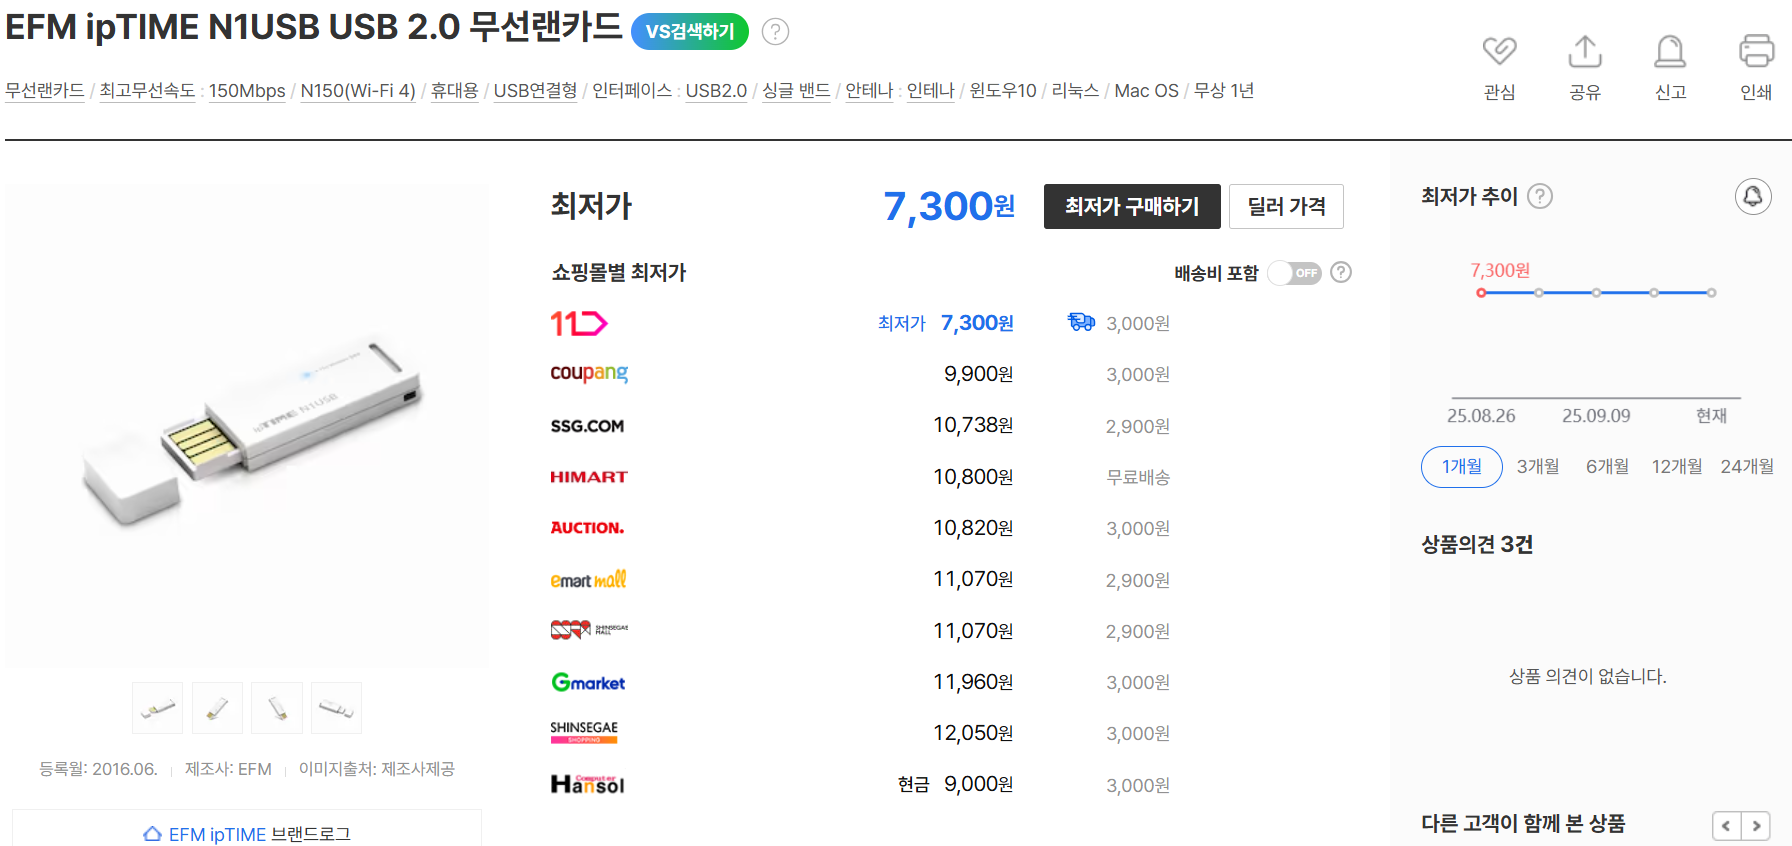The width and height of the screenshot is (1792, 846).
Task: Click the 7,300원 price in 11st row
Action: pyautogui.click(x=977, y=323)
